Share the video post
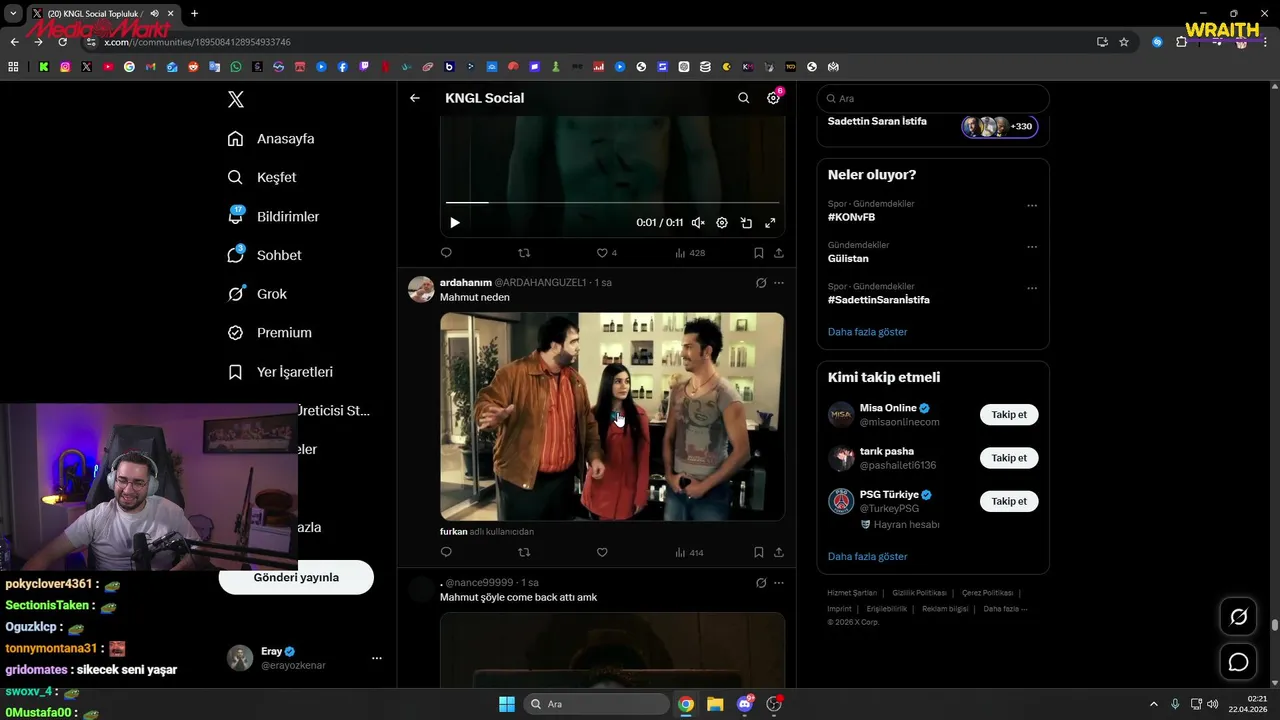The height and width of the screenshot is (720, 1280). pyautogui.click(x=779, y=253)
